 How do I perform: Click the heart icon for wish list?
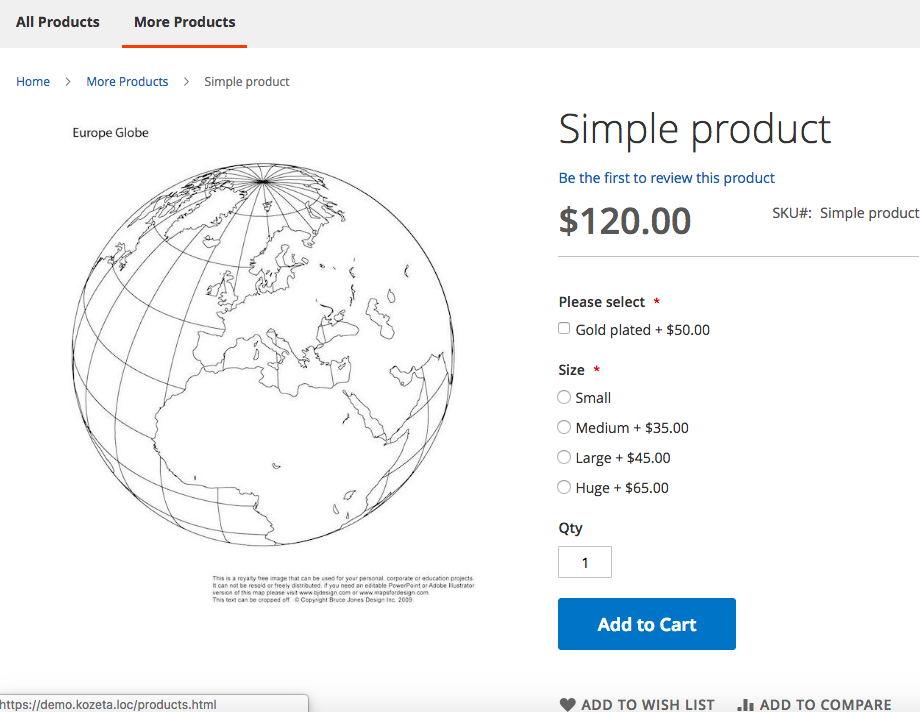click(x=568, y=705)
